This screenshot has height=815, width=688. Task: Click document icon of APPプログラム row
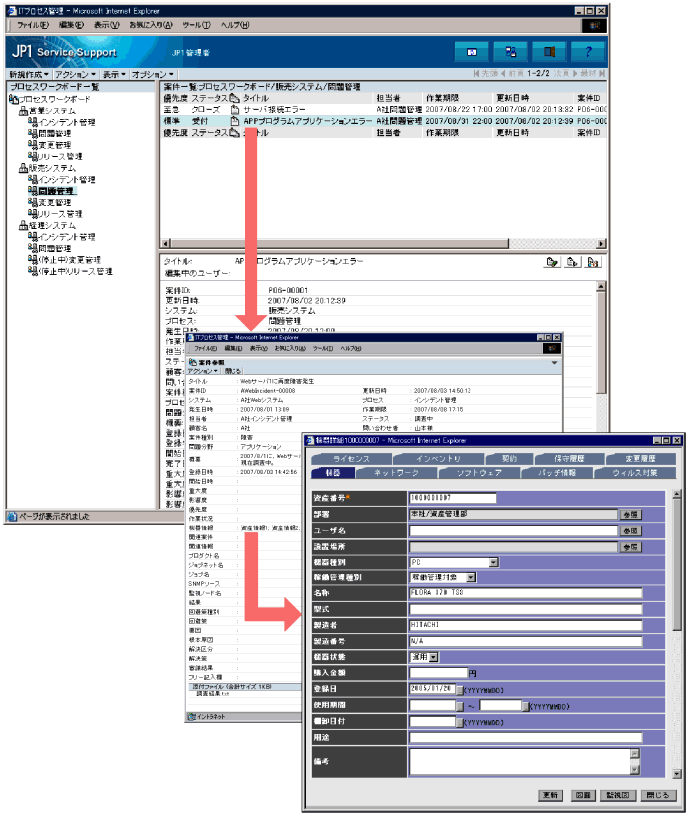234,121
